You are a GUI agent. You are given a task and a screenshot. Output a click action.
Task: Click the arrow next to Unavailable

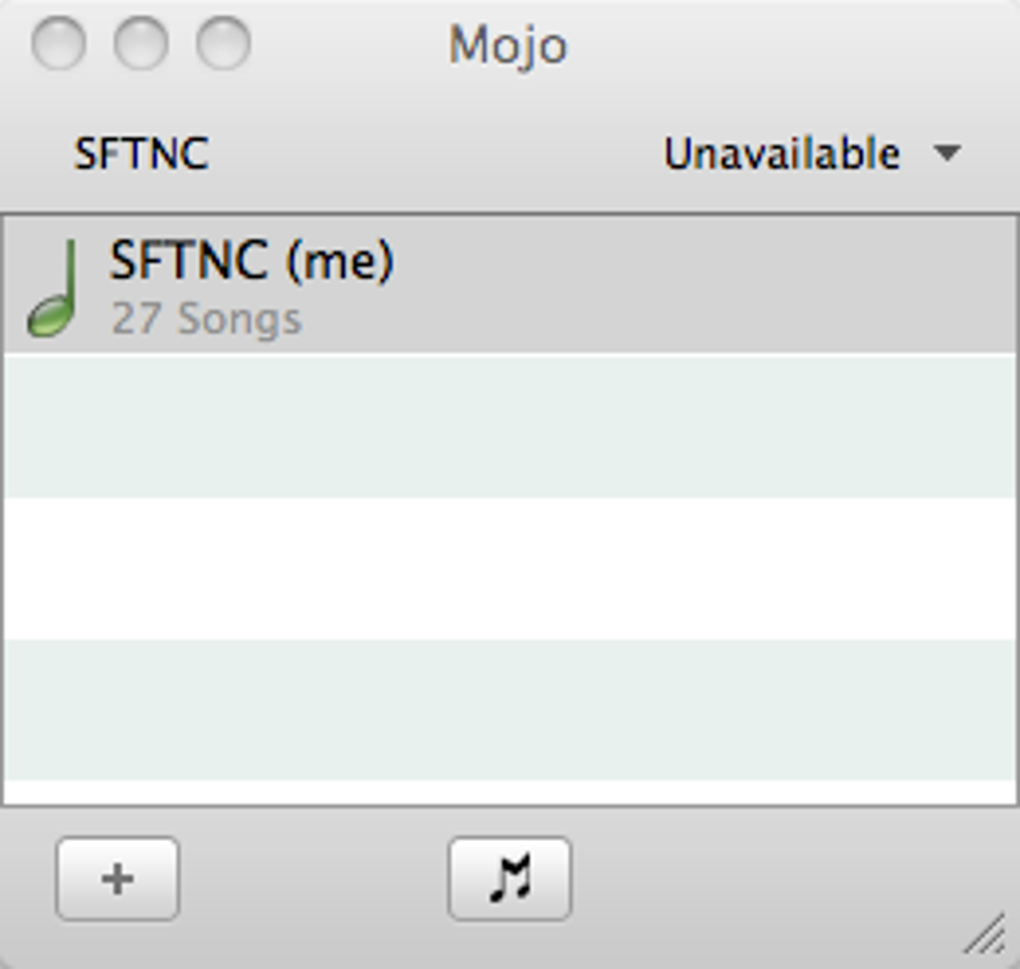946,154
